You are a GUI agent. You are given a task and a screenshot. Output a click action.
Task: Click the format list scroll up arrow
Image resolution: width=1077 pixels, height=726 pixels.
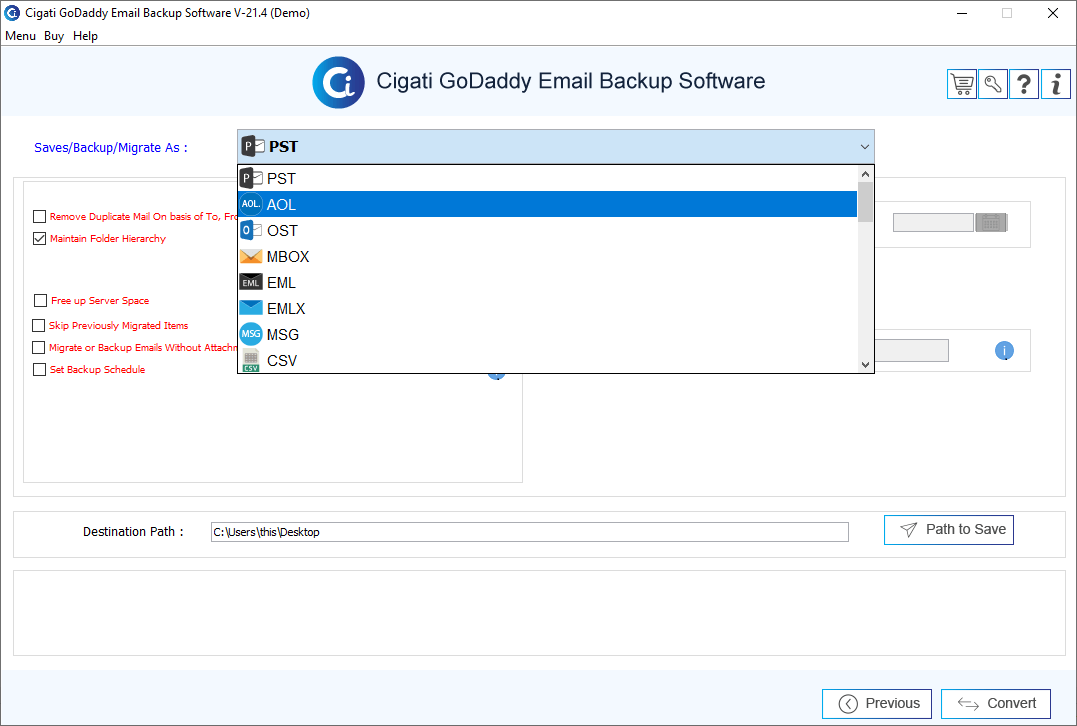[865, 174]
